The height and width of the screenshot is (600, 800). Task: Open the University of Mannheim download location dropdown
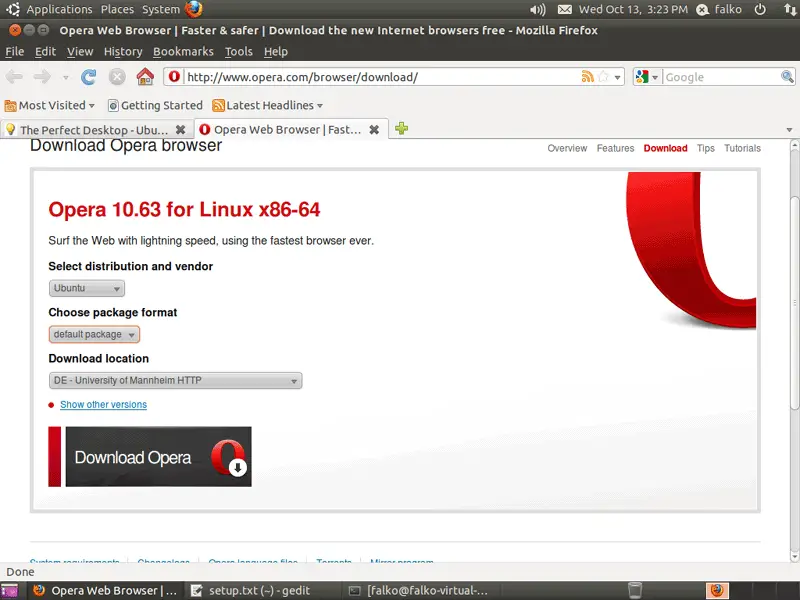coord(175,381)
